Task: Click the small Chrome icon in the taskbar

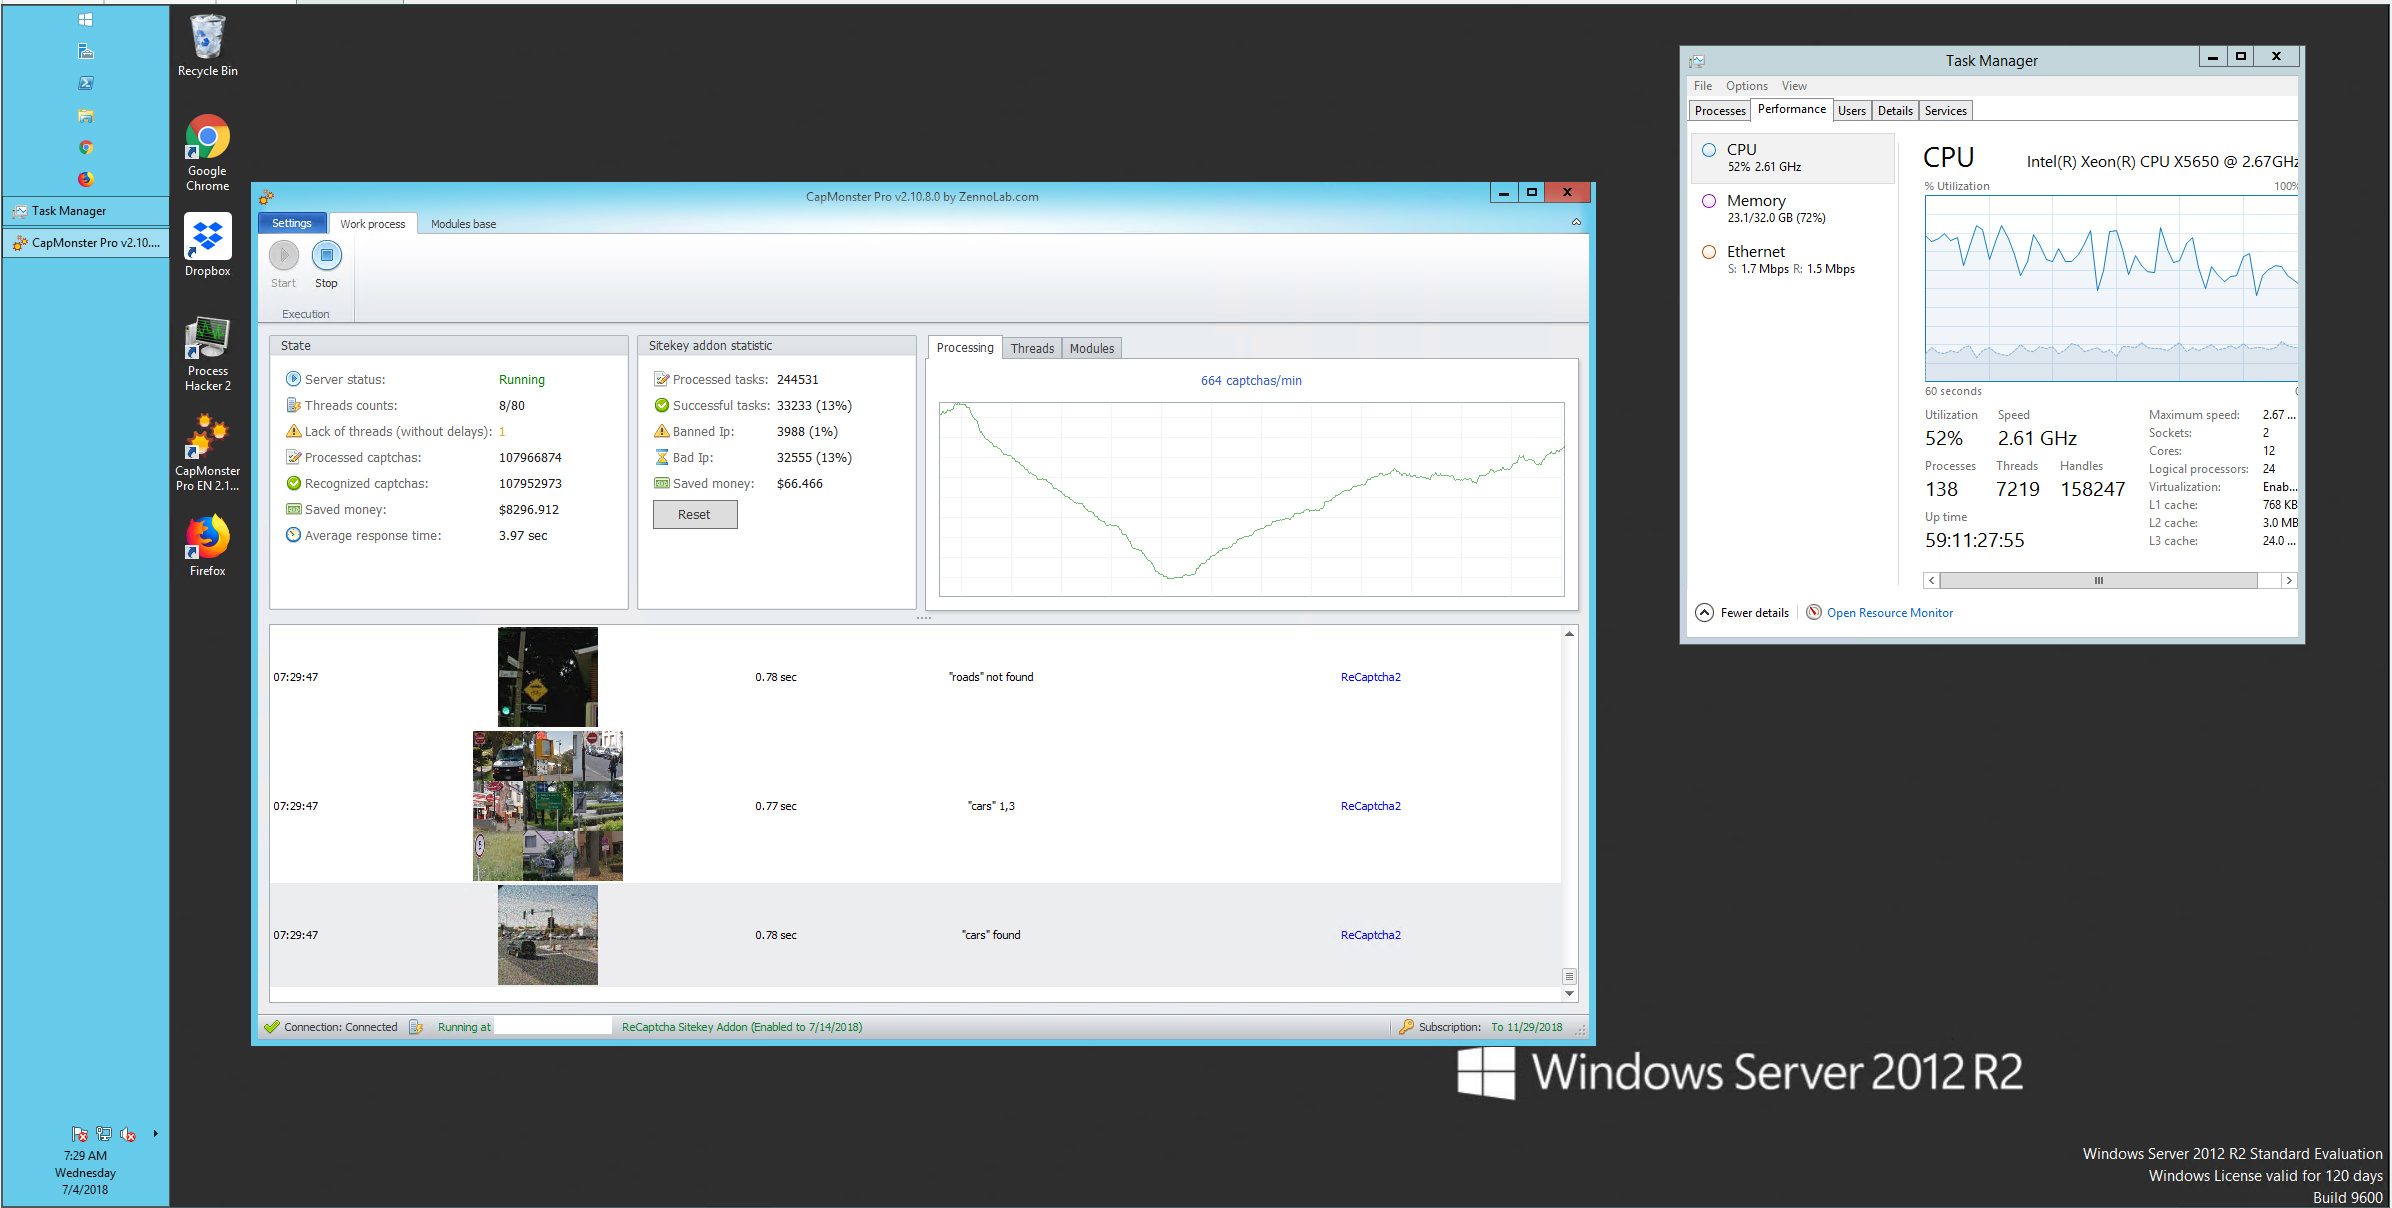Action: (85, 147)
